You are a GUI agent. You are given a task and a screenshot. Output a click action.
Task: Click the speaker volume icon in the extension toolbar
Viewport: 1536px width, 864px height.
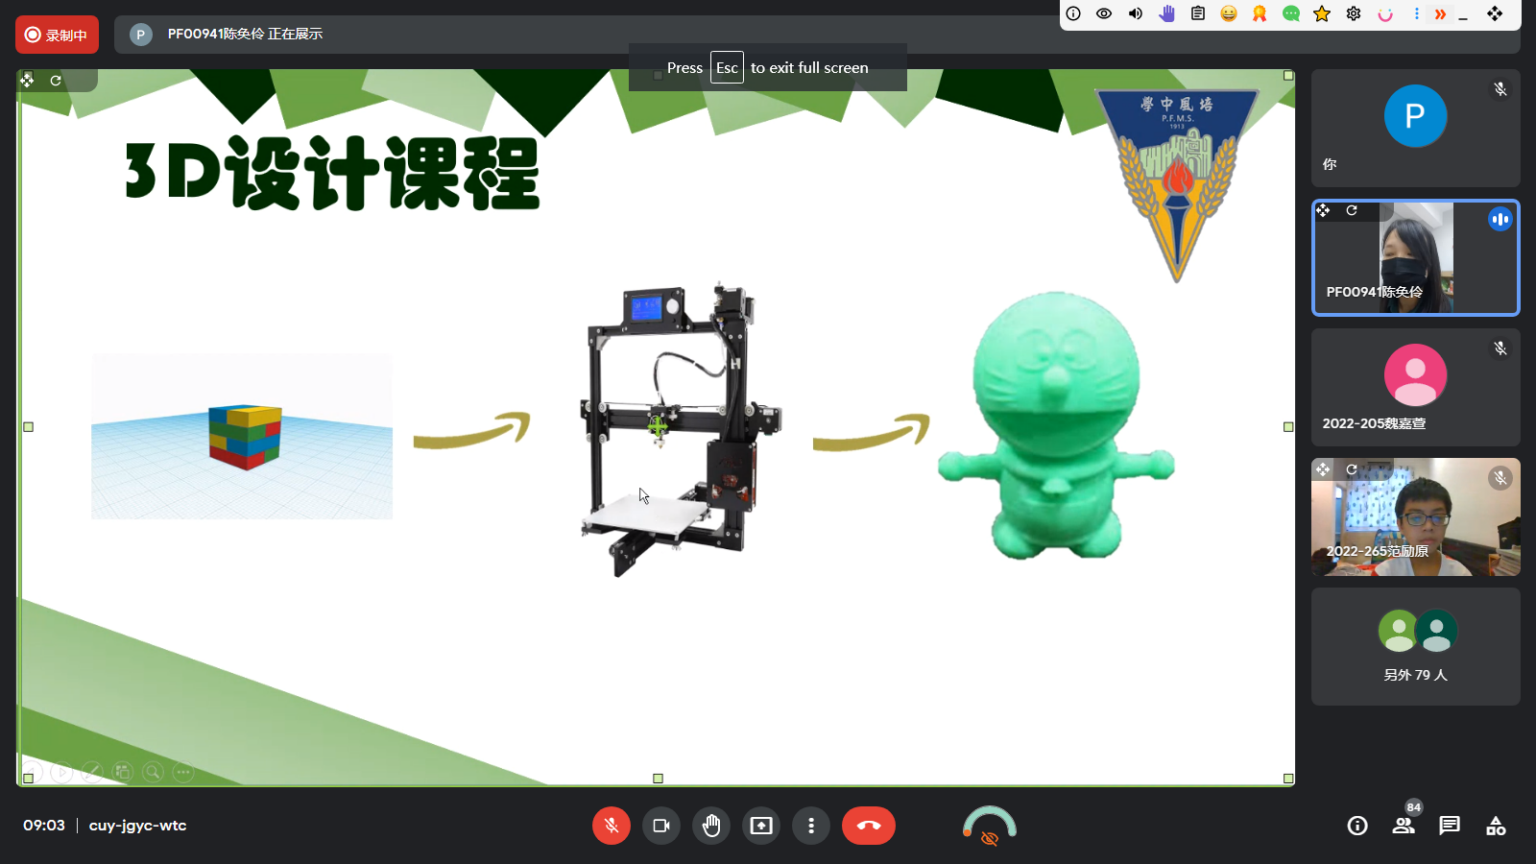pyautogui.click(x=1135, y=14)
